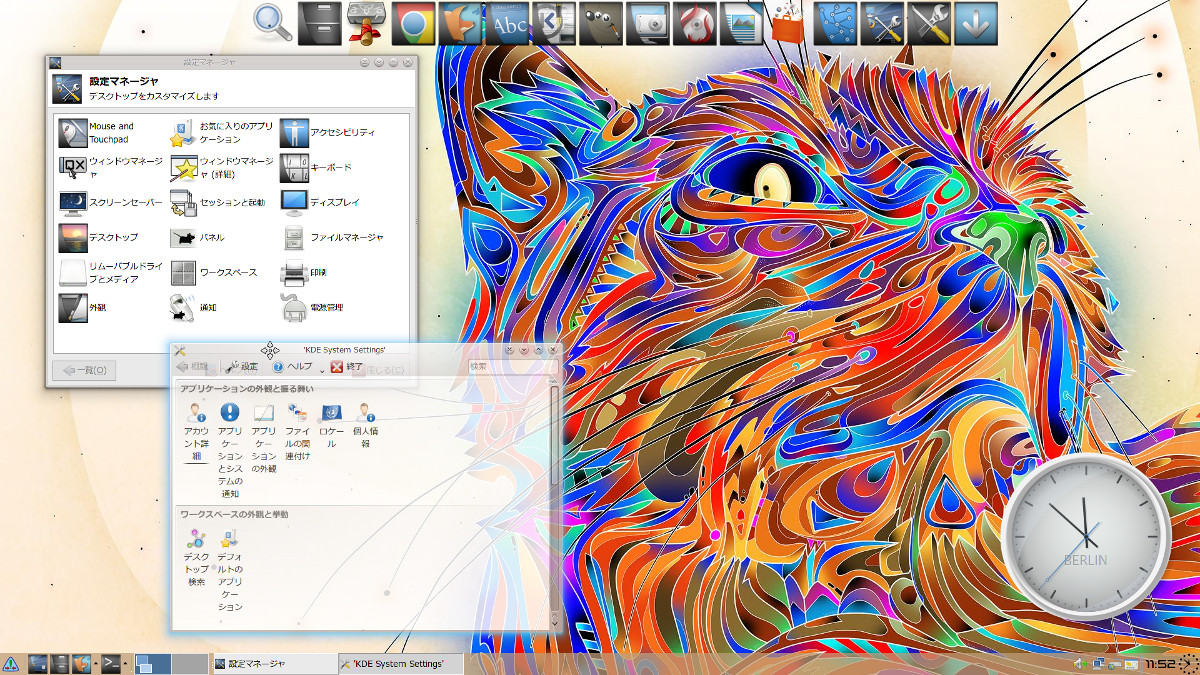Click the 11:52 panel clock
The width and height of the screenshot is (1200, 675).
pyautogui.click(x=1160, y=664)
